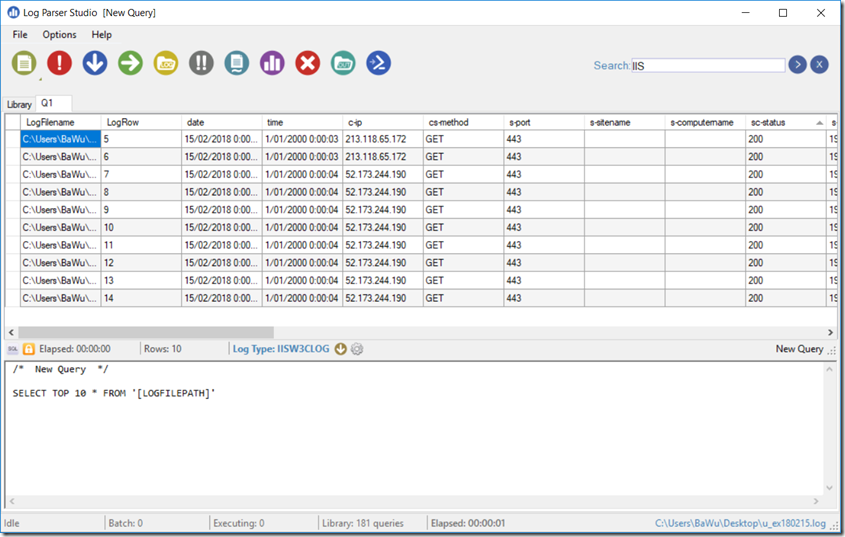Click the row header of LogRow 11
Image resolution: width=845 pixels, height=537 pixels.
13,245
